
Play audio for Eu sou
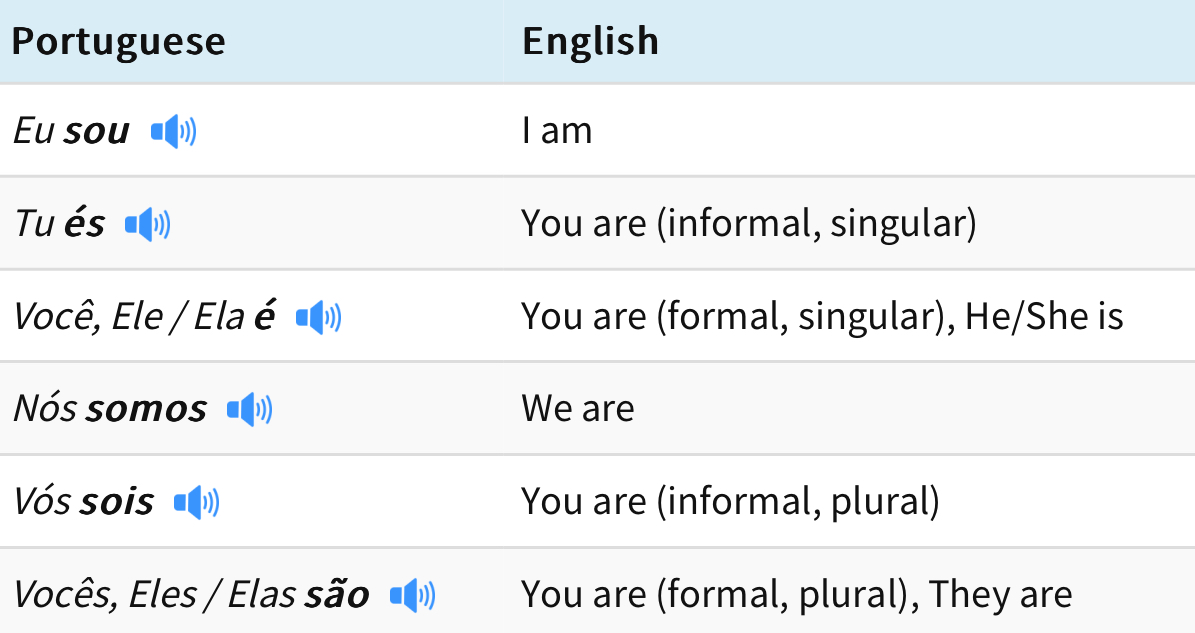coord(173,131)
